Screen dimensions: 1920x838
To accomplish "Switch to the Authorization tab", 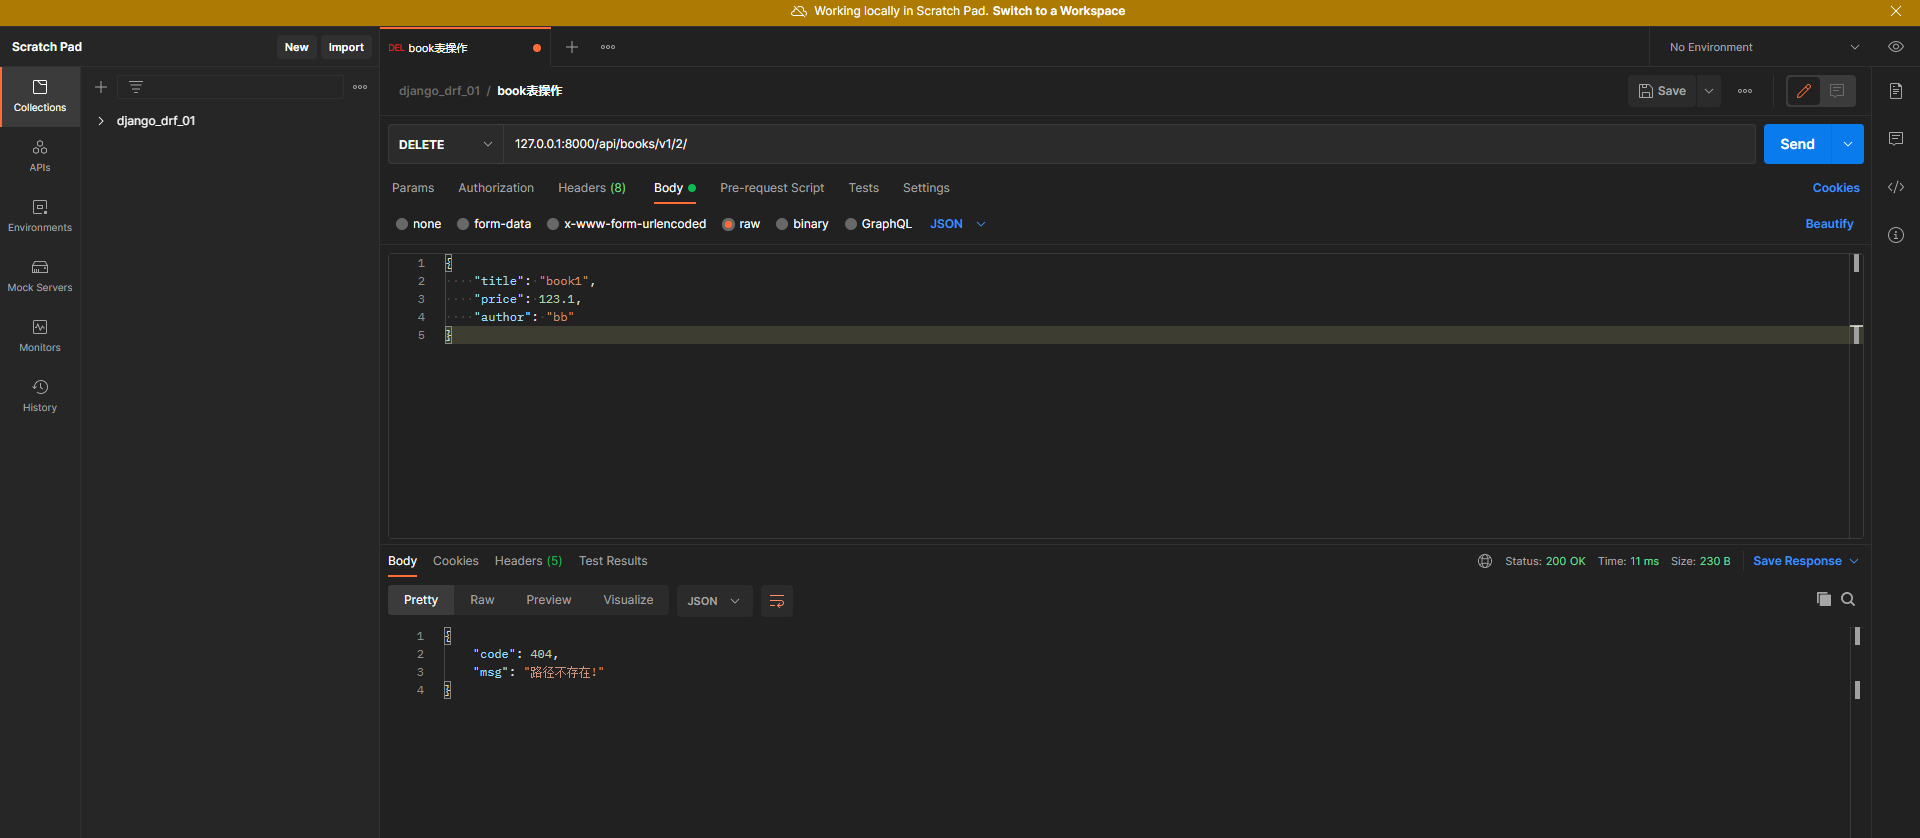I will [496, 188].
